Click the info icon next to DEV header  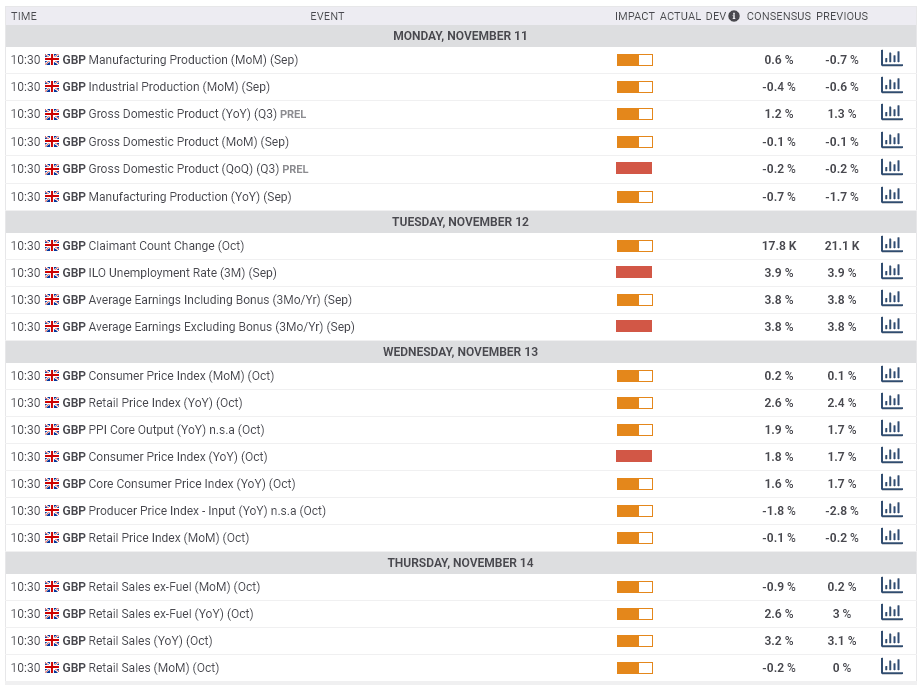tap(735, 16)
